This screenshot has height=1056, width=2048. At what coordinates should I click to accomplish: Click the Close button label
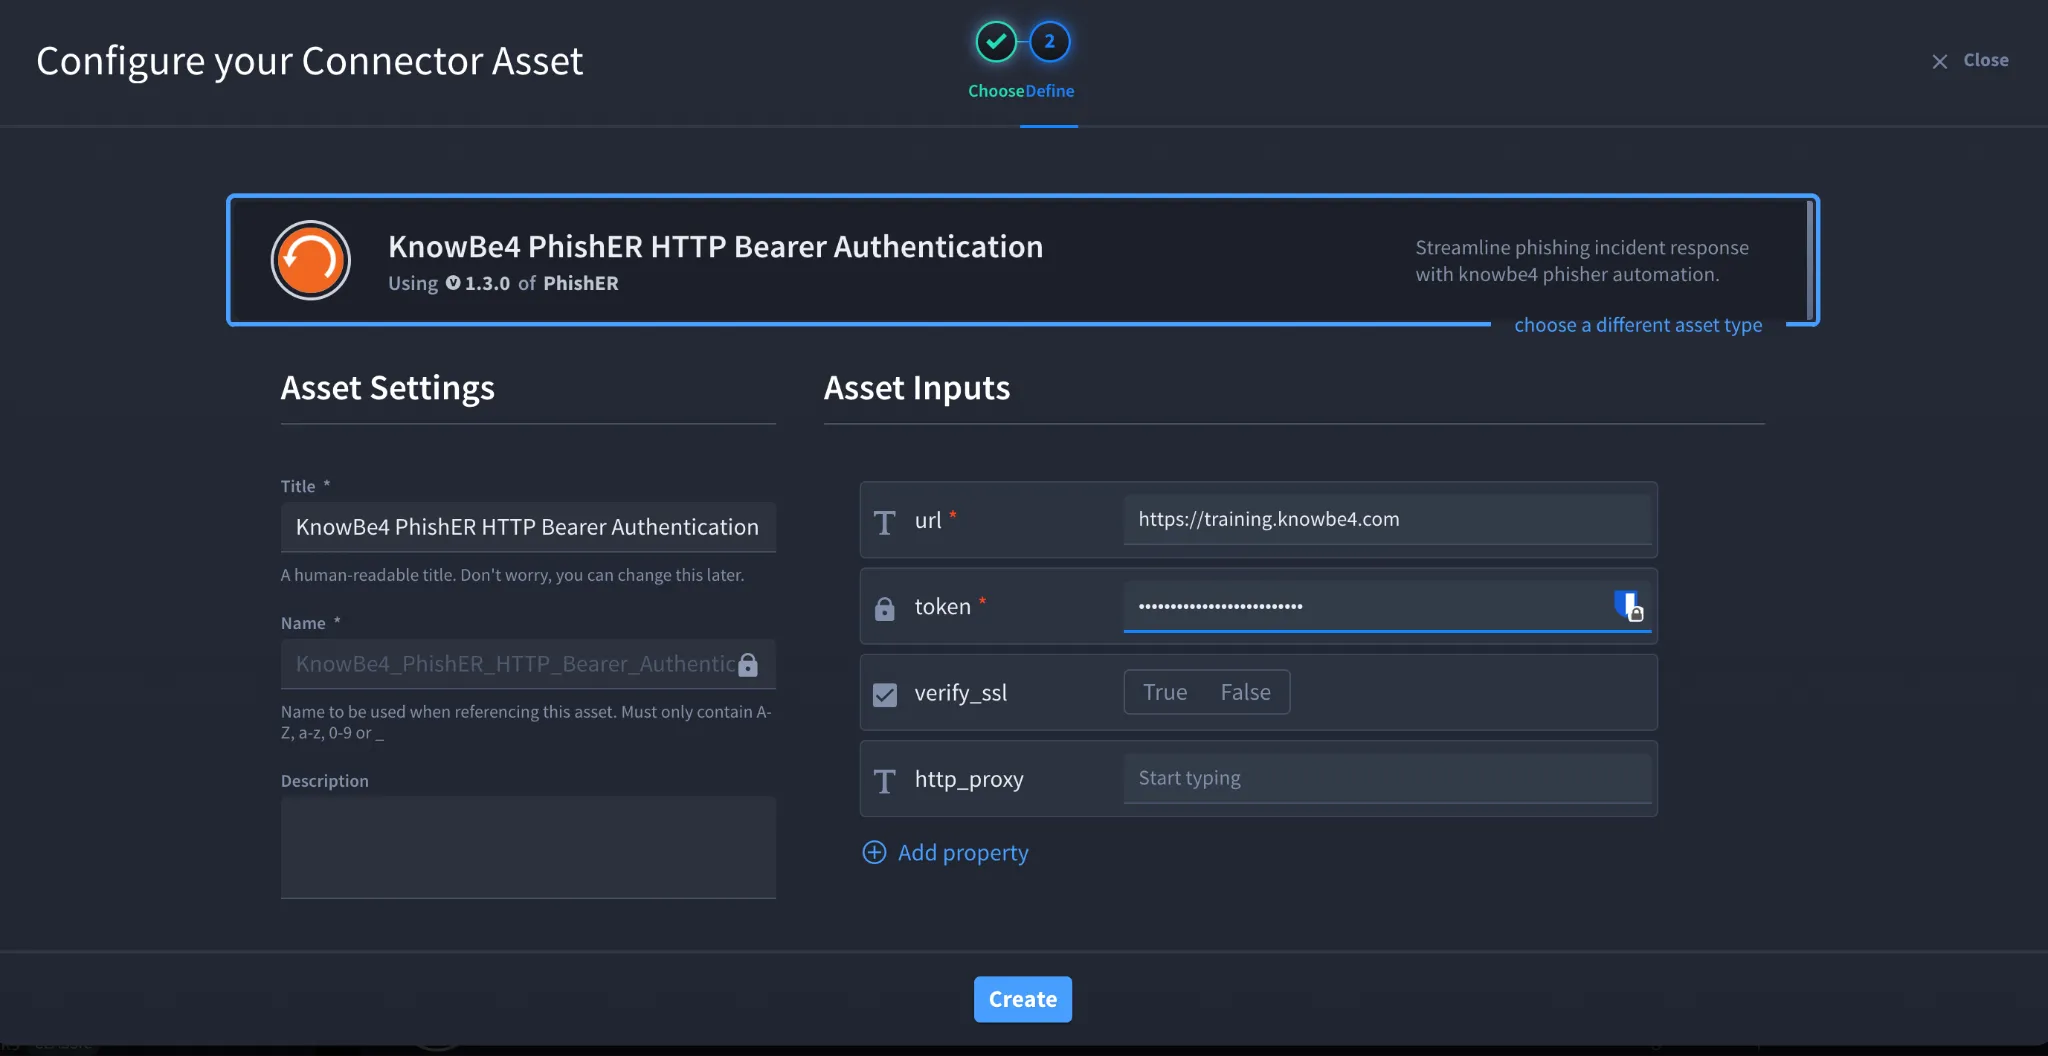[1986, 60]
